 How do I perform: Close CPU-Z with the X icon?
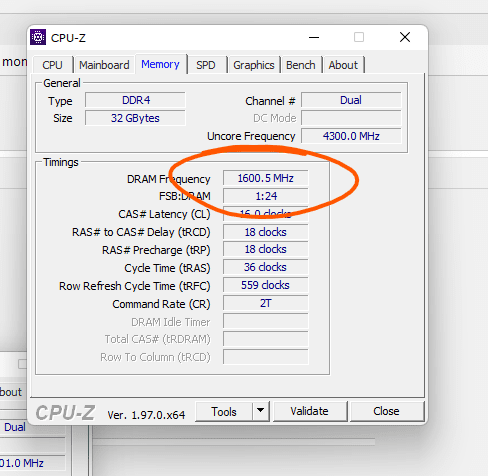[405, 37]
